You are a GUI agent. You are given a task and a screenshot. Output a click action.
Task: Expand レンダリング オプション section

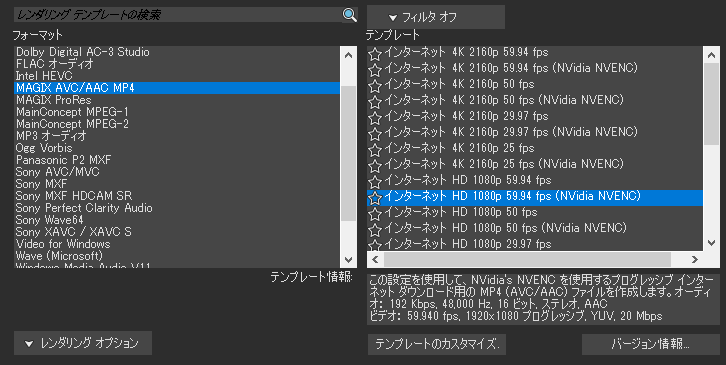click(83, 343)
